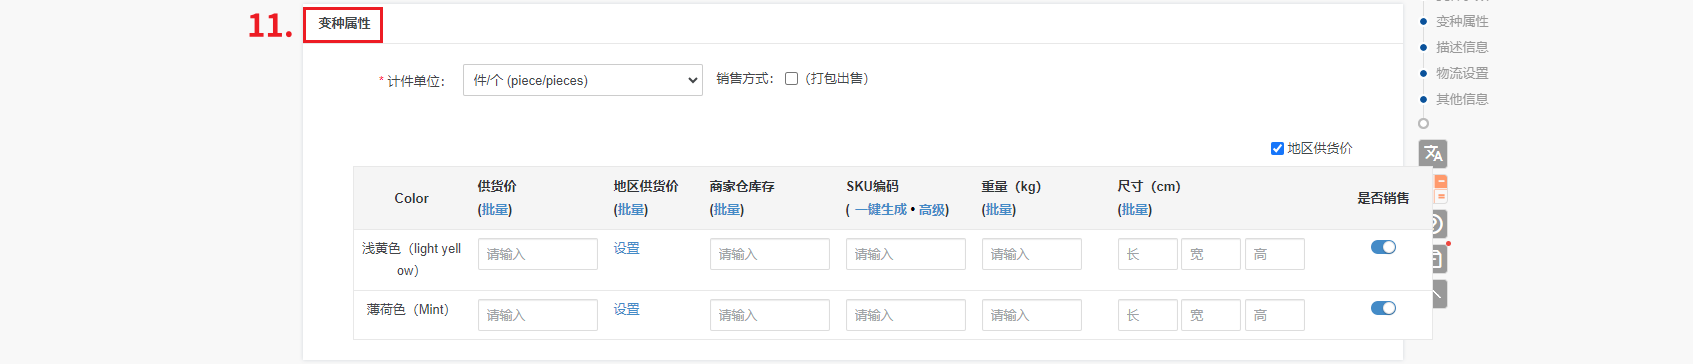Click 设置 link in light yellow row
Viewport: 1693px width, 364px height.
click(x=627, y=248)
